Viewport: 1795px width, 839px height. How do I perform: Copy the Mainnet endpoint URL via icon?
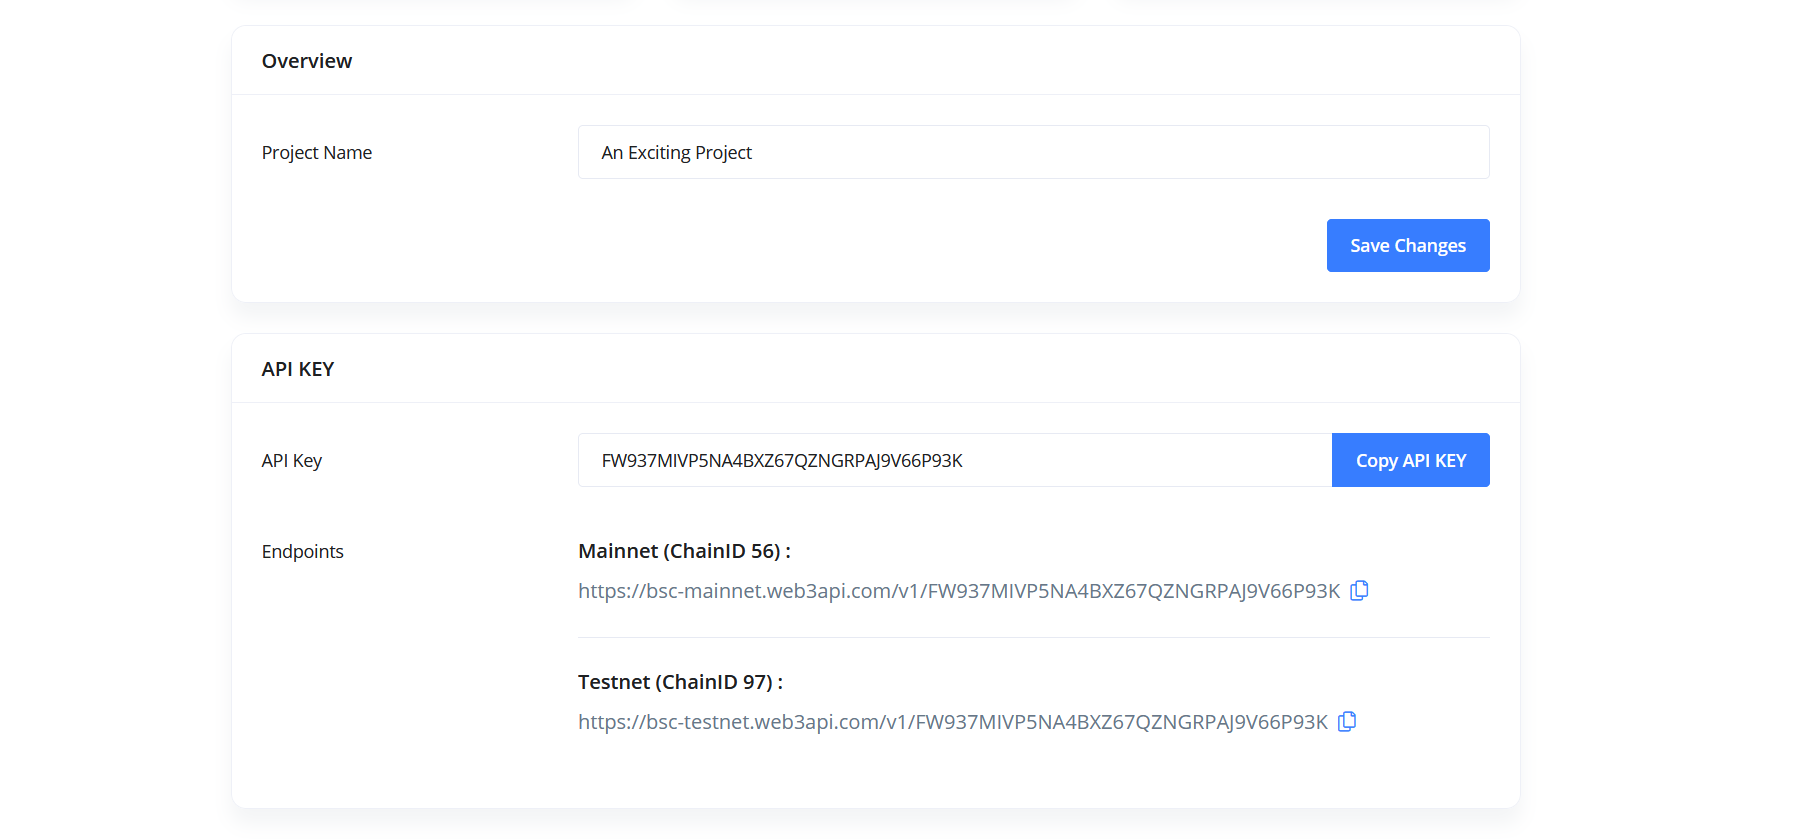coord(1359,591)
